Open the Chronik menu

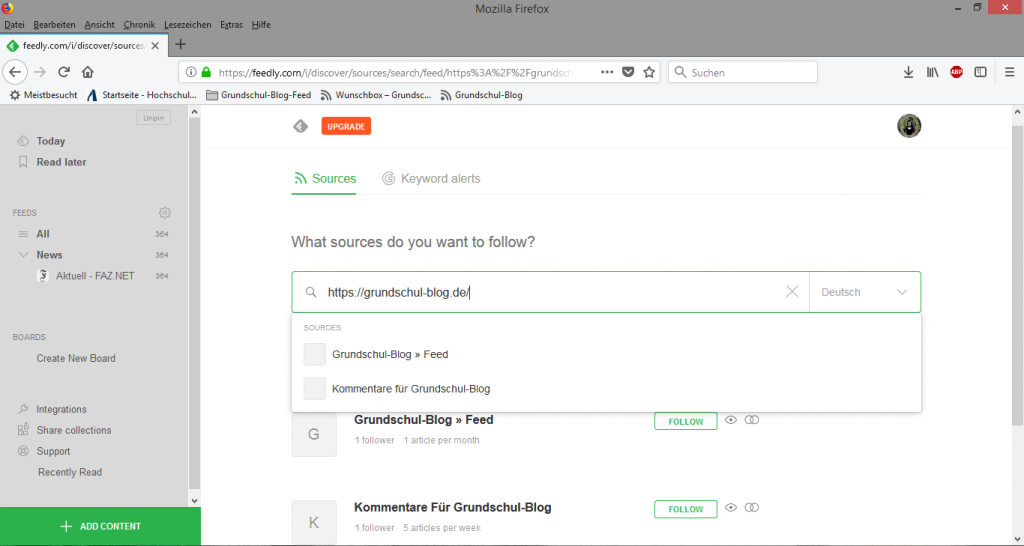coord(139,25)
